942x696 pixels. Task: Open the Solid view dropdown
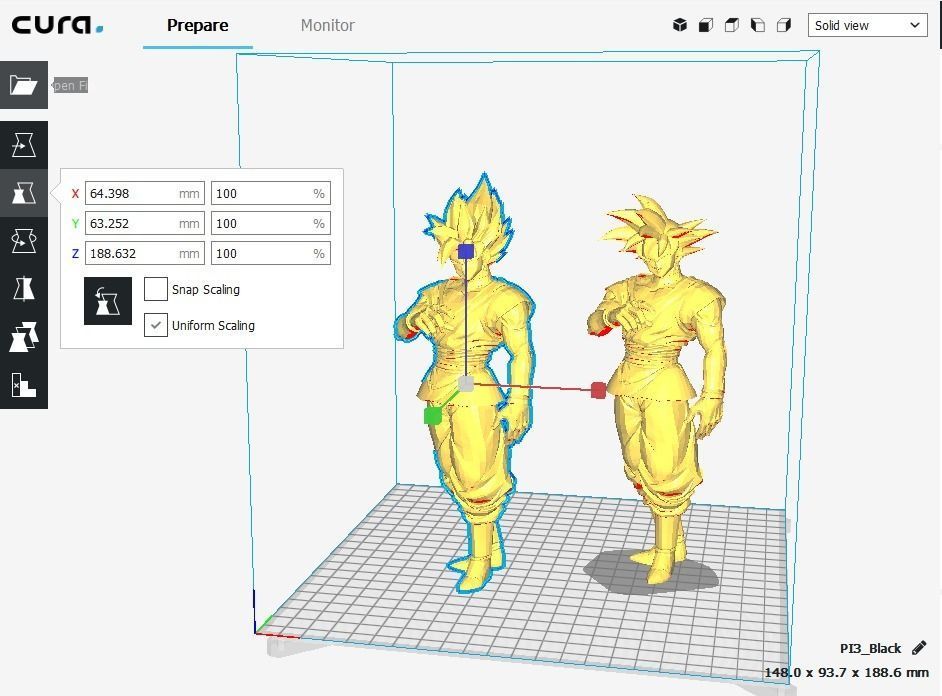coord(868,25)
